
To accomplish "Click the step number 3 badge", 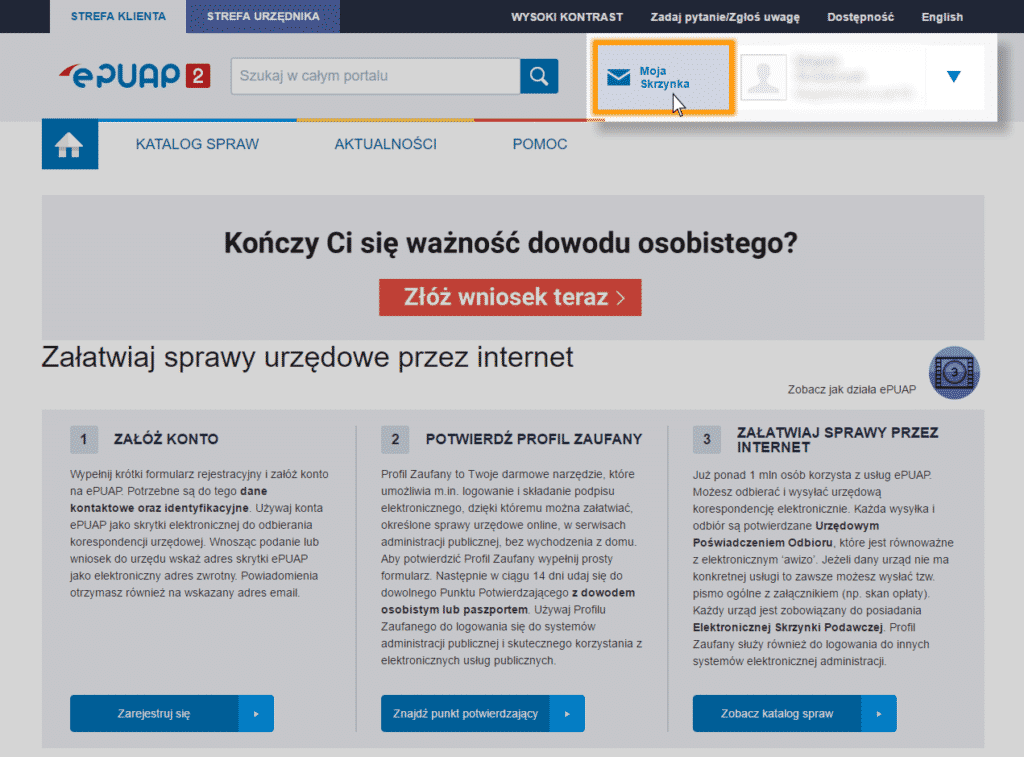I will [x=707, y=440].
